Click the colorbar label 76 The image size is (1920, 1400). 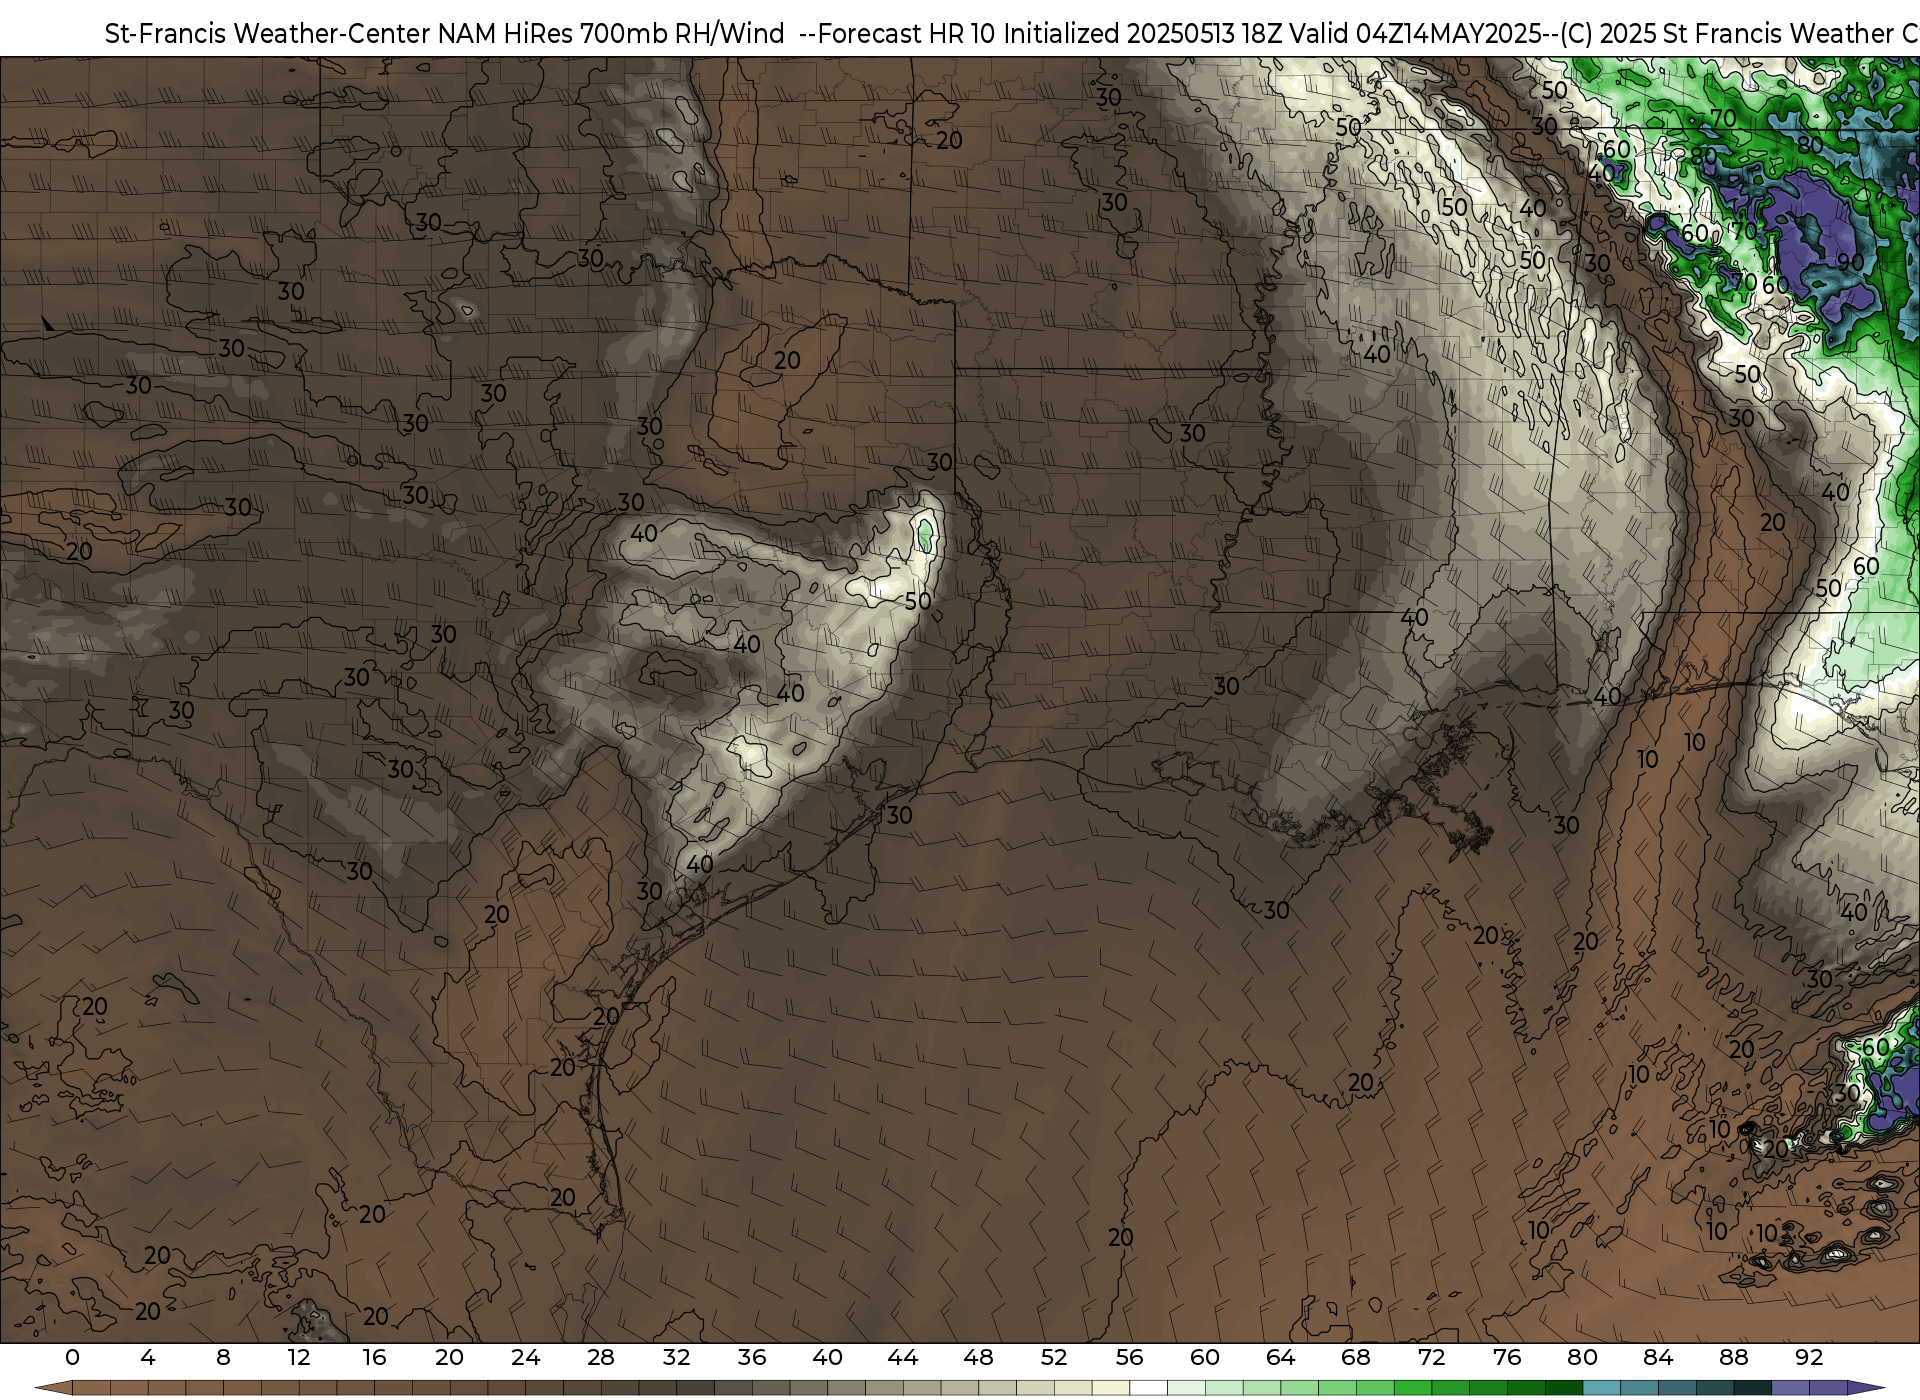tap(1507, 1358)
